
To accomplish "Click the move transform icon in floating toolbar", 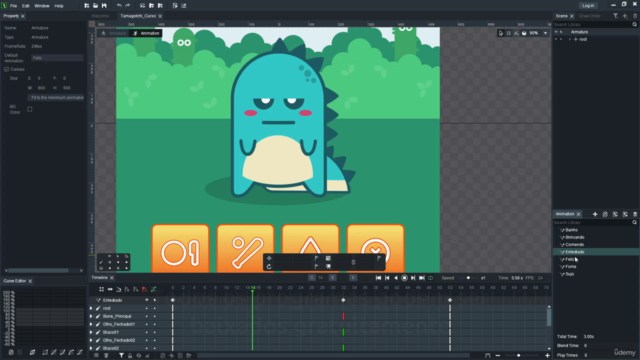I will coord(269,258).
